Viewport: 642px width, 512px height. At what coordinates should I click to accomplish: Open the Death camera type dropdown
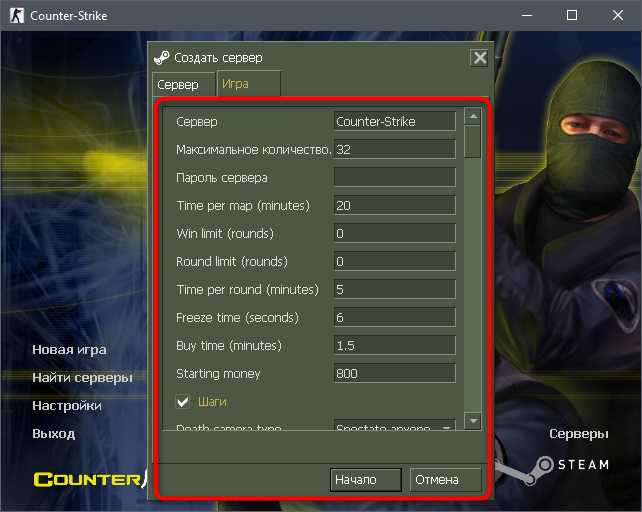tap(395, 425)
